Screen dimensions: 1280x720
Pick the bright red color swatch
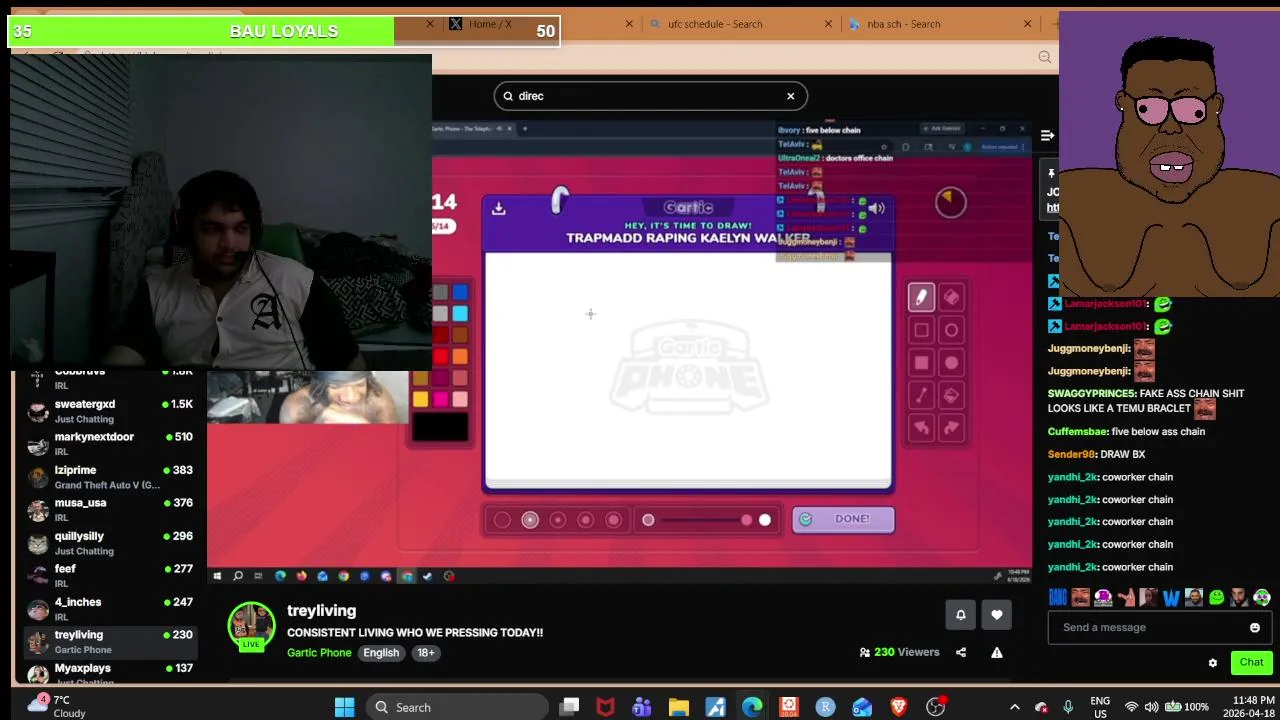441,356
